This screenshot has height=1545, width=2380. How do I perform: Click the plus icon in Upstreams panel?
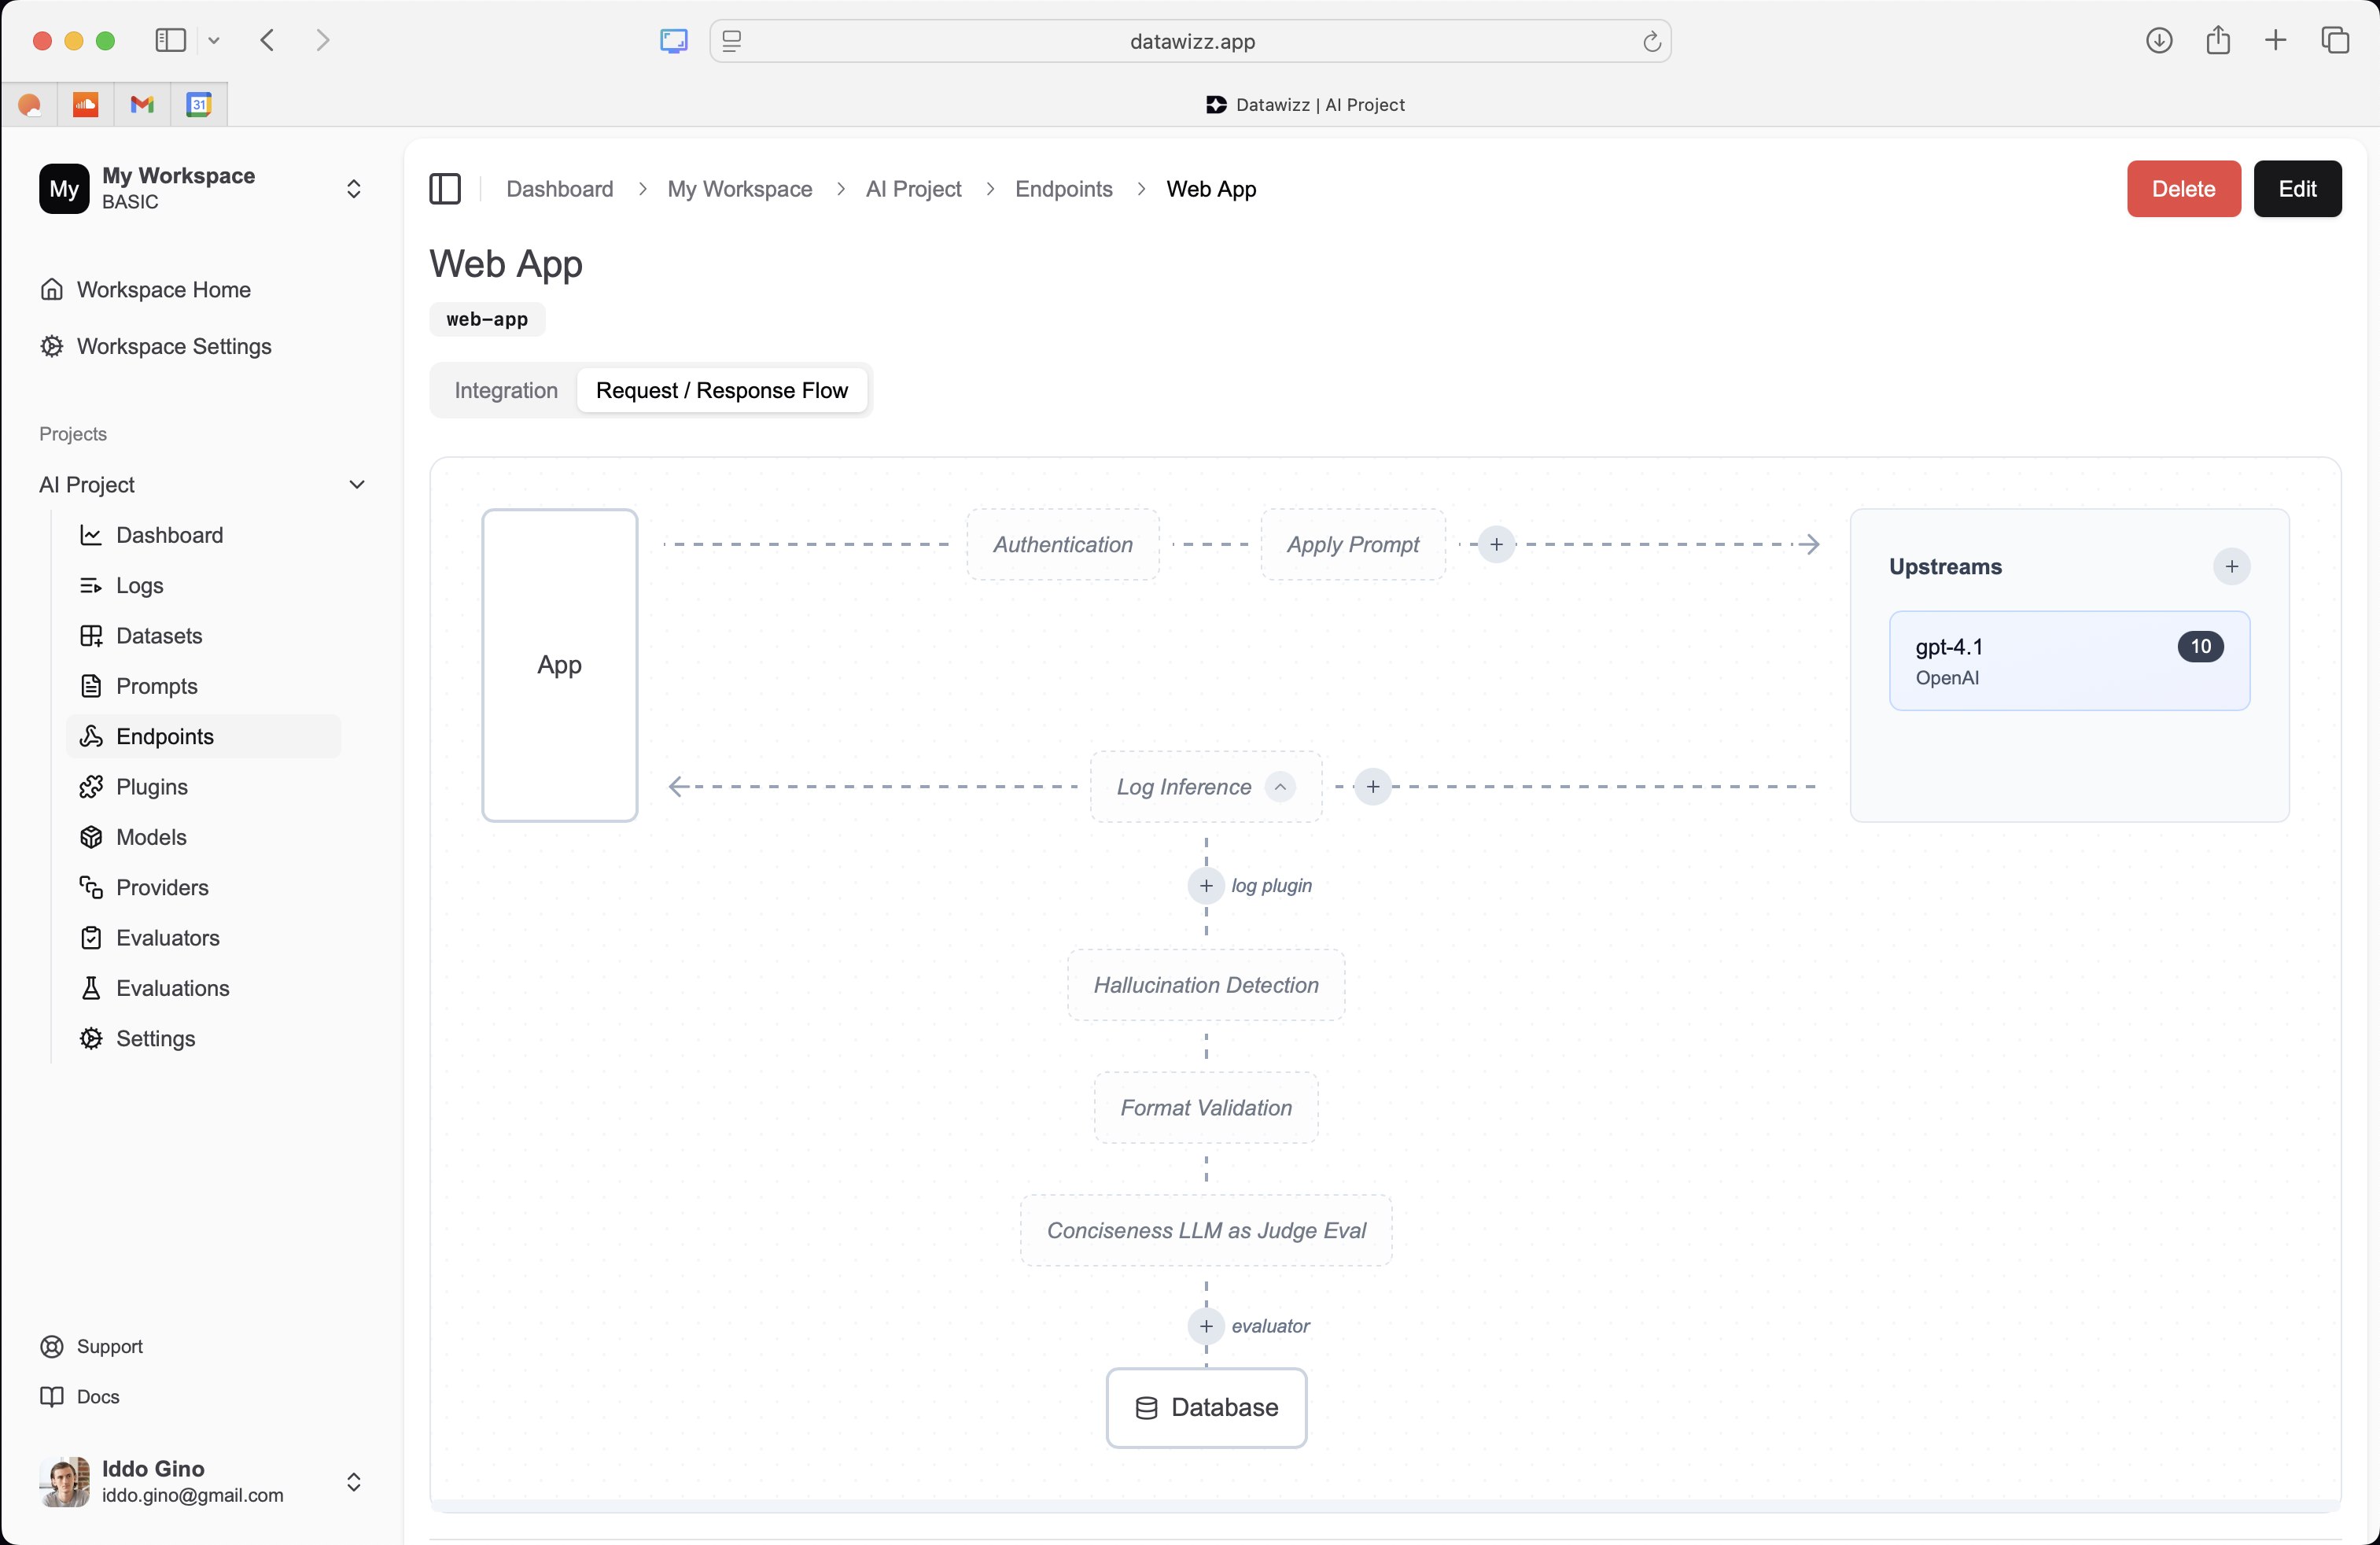(2231, 566)
